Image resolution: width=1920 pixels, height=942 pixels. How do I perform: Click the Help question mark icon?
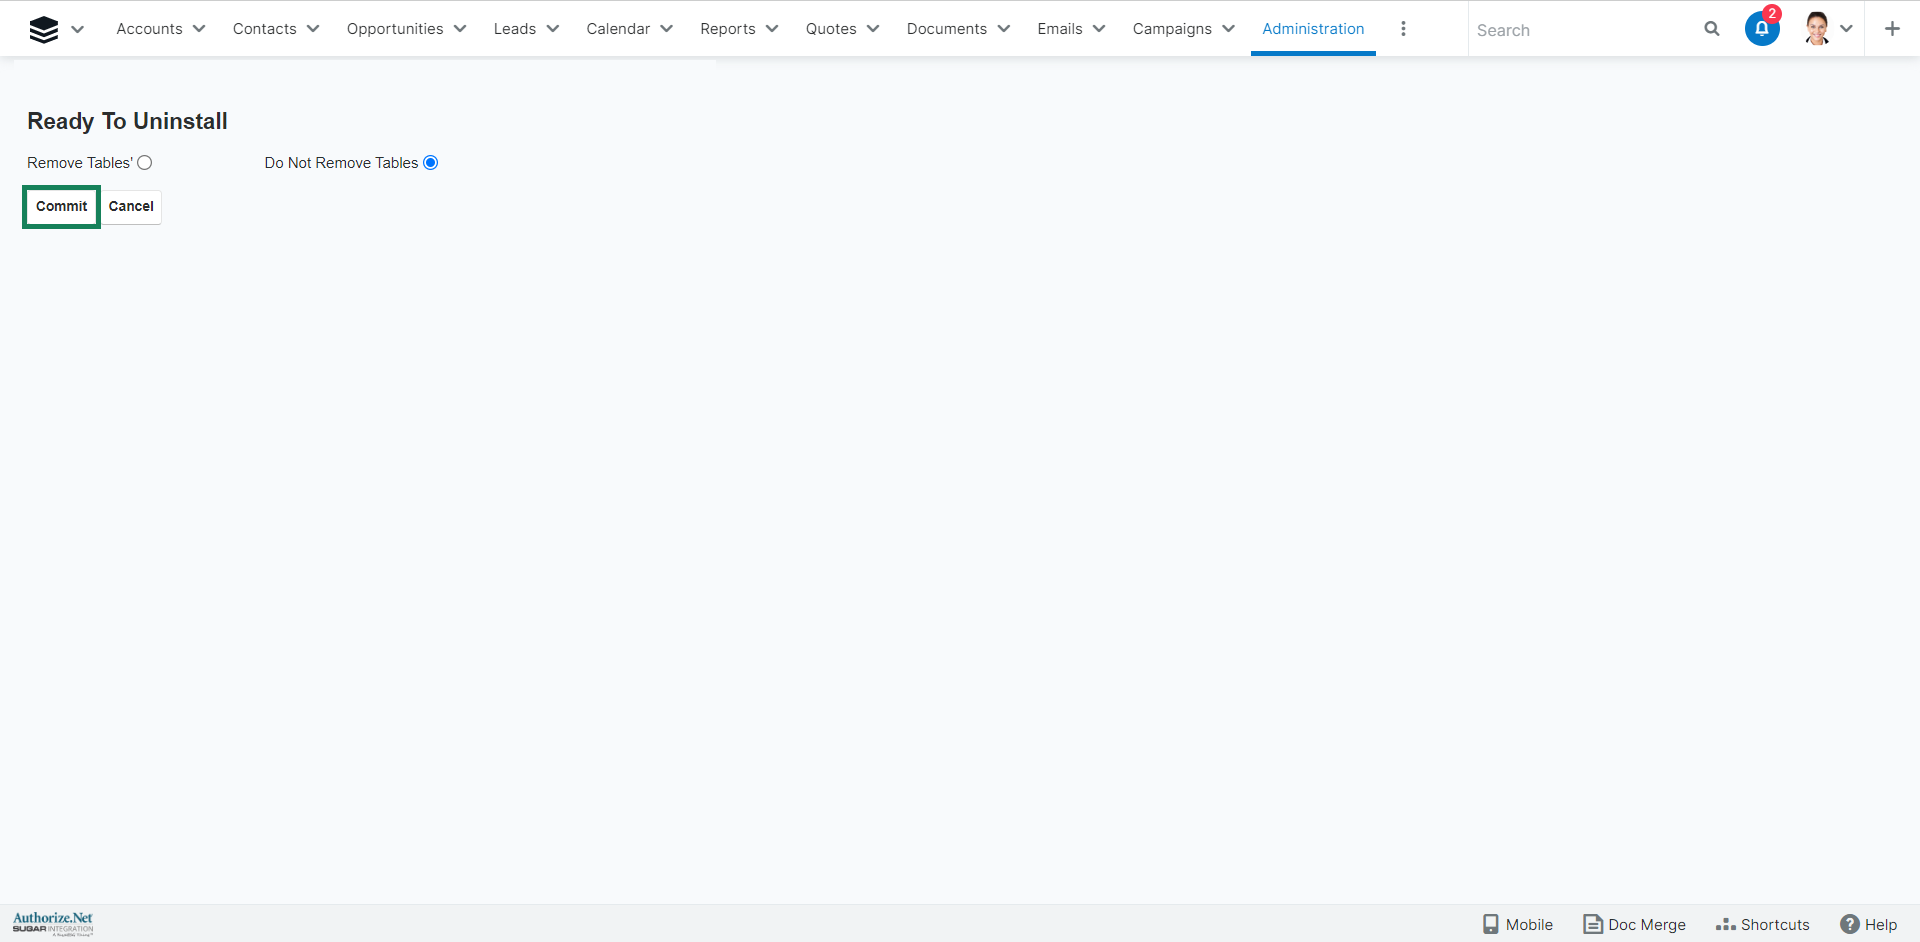pos(1850,924)
